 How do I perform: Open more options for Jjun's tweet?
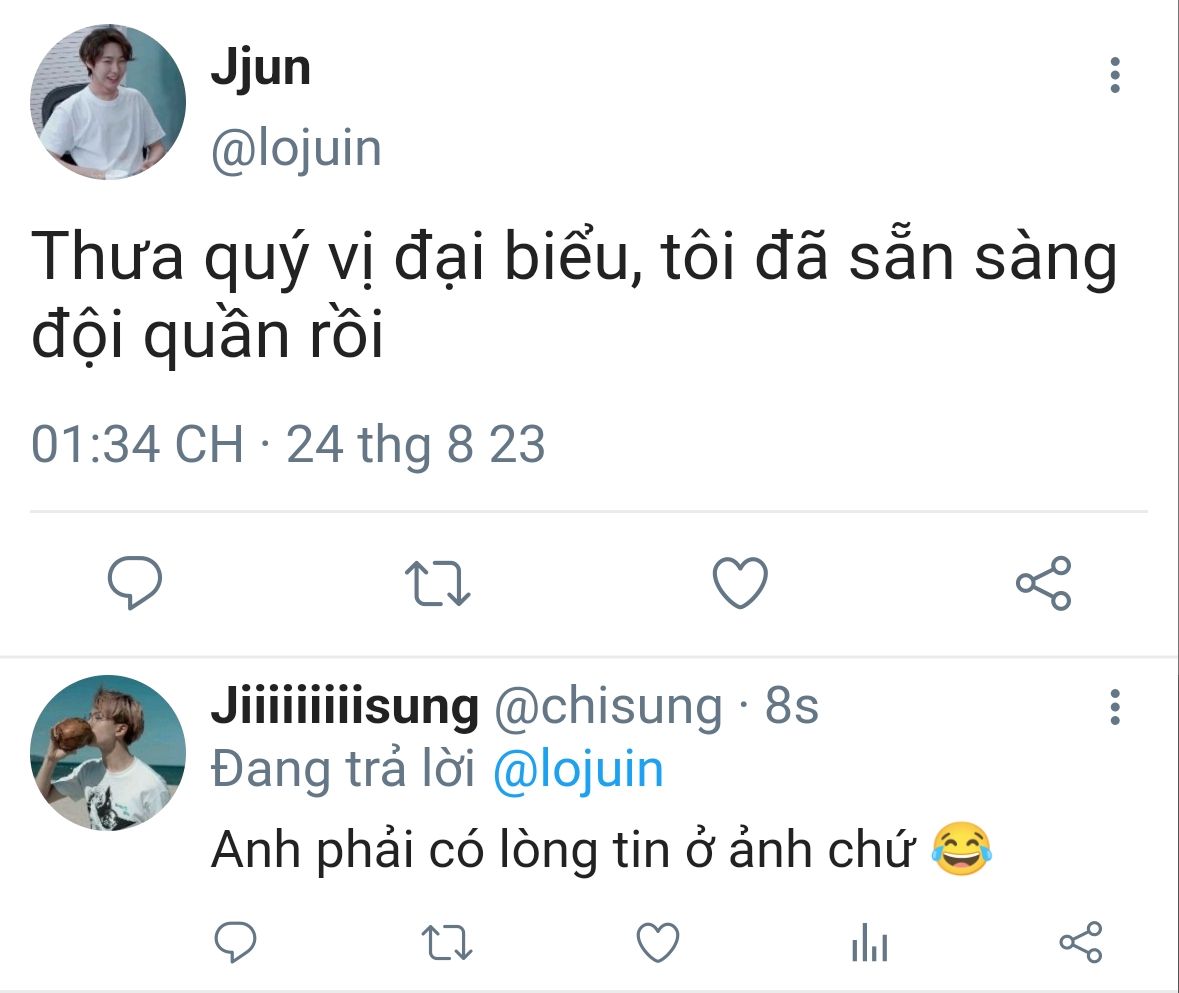click(x=1115, y=76)
